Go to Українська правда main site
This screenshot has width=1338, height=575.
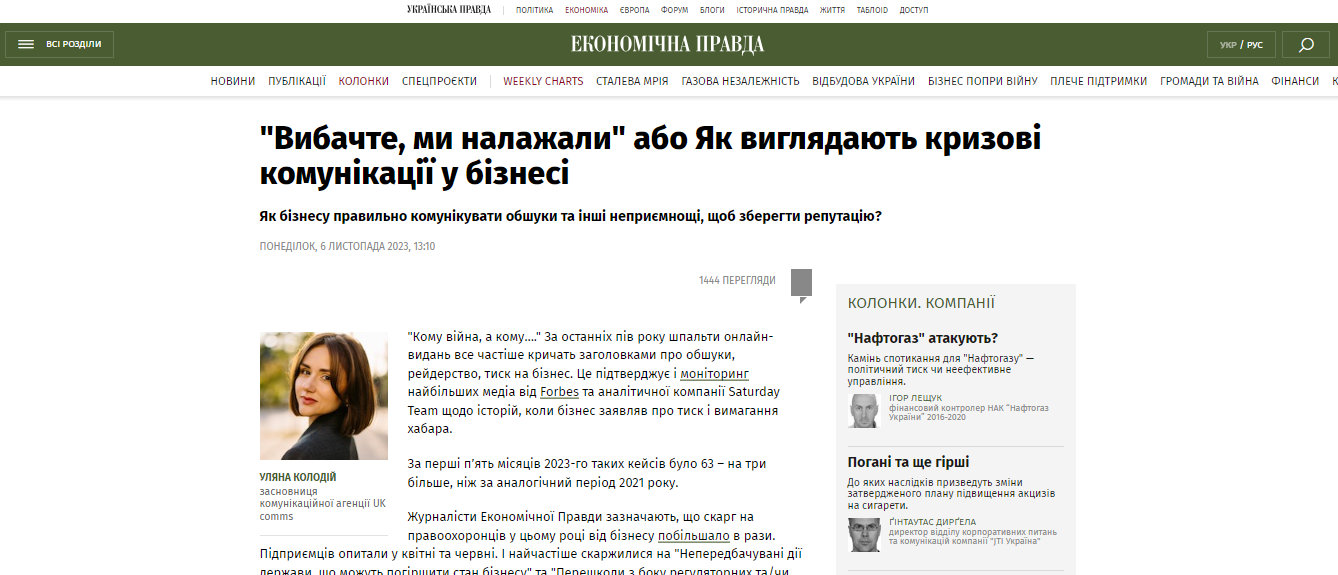(x=449, y=10)
